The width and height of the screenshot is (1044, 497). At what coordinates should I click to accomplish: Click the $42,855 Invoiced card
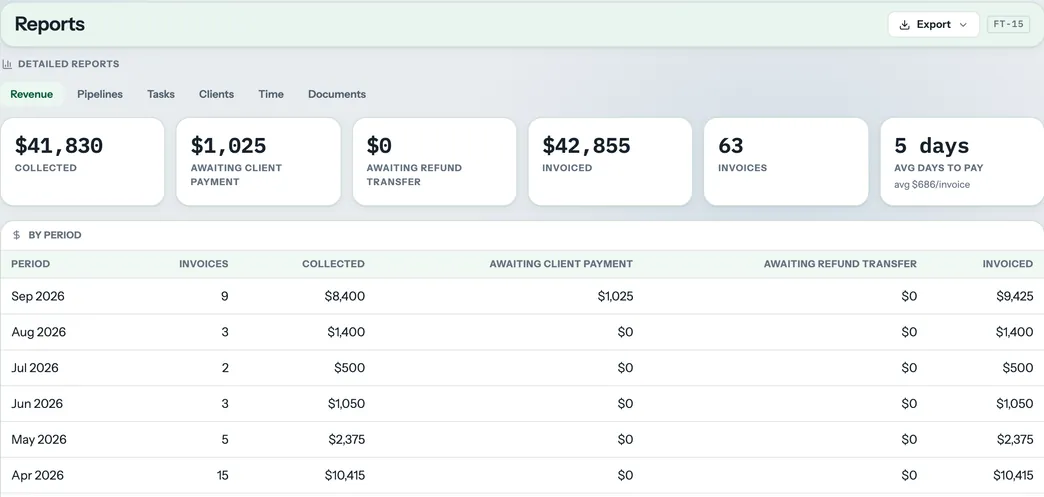tap(610, 162)
